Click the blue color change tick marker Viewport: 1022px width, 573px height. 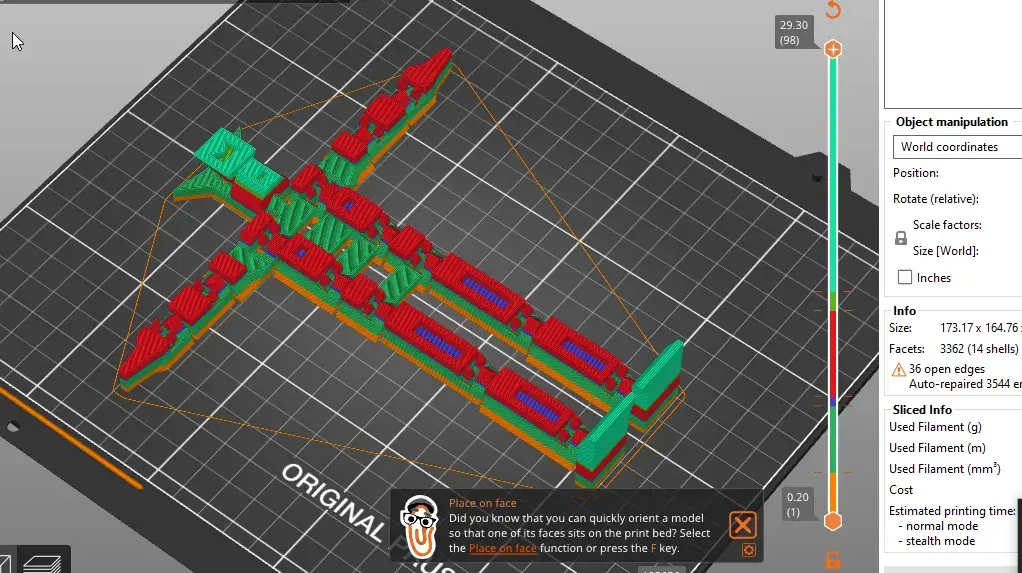[833, 402]
